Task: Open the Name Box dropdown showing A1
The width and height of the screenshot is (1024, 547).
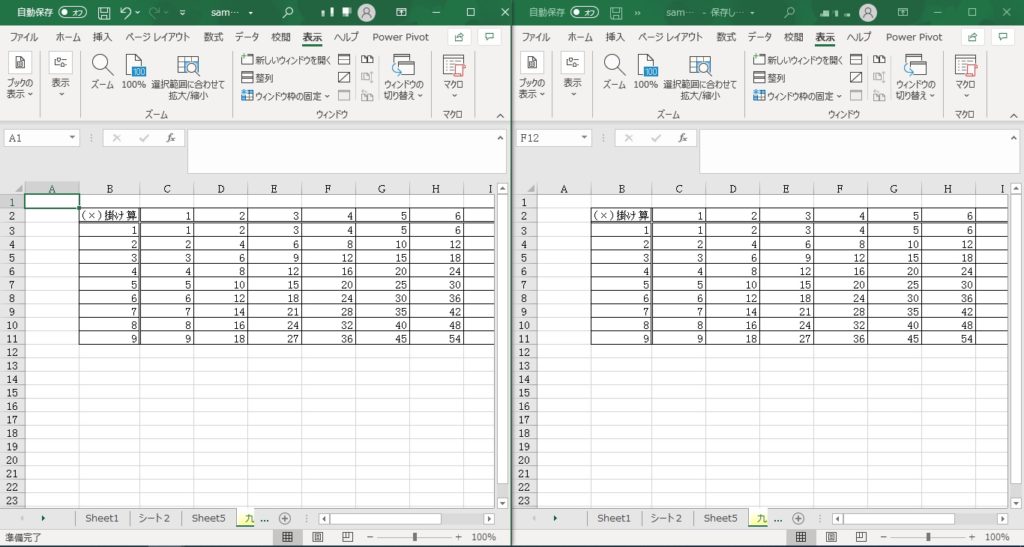Action: click(73, 139)
